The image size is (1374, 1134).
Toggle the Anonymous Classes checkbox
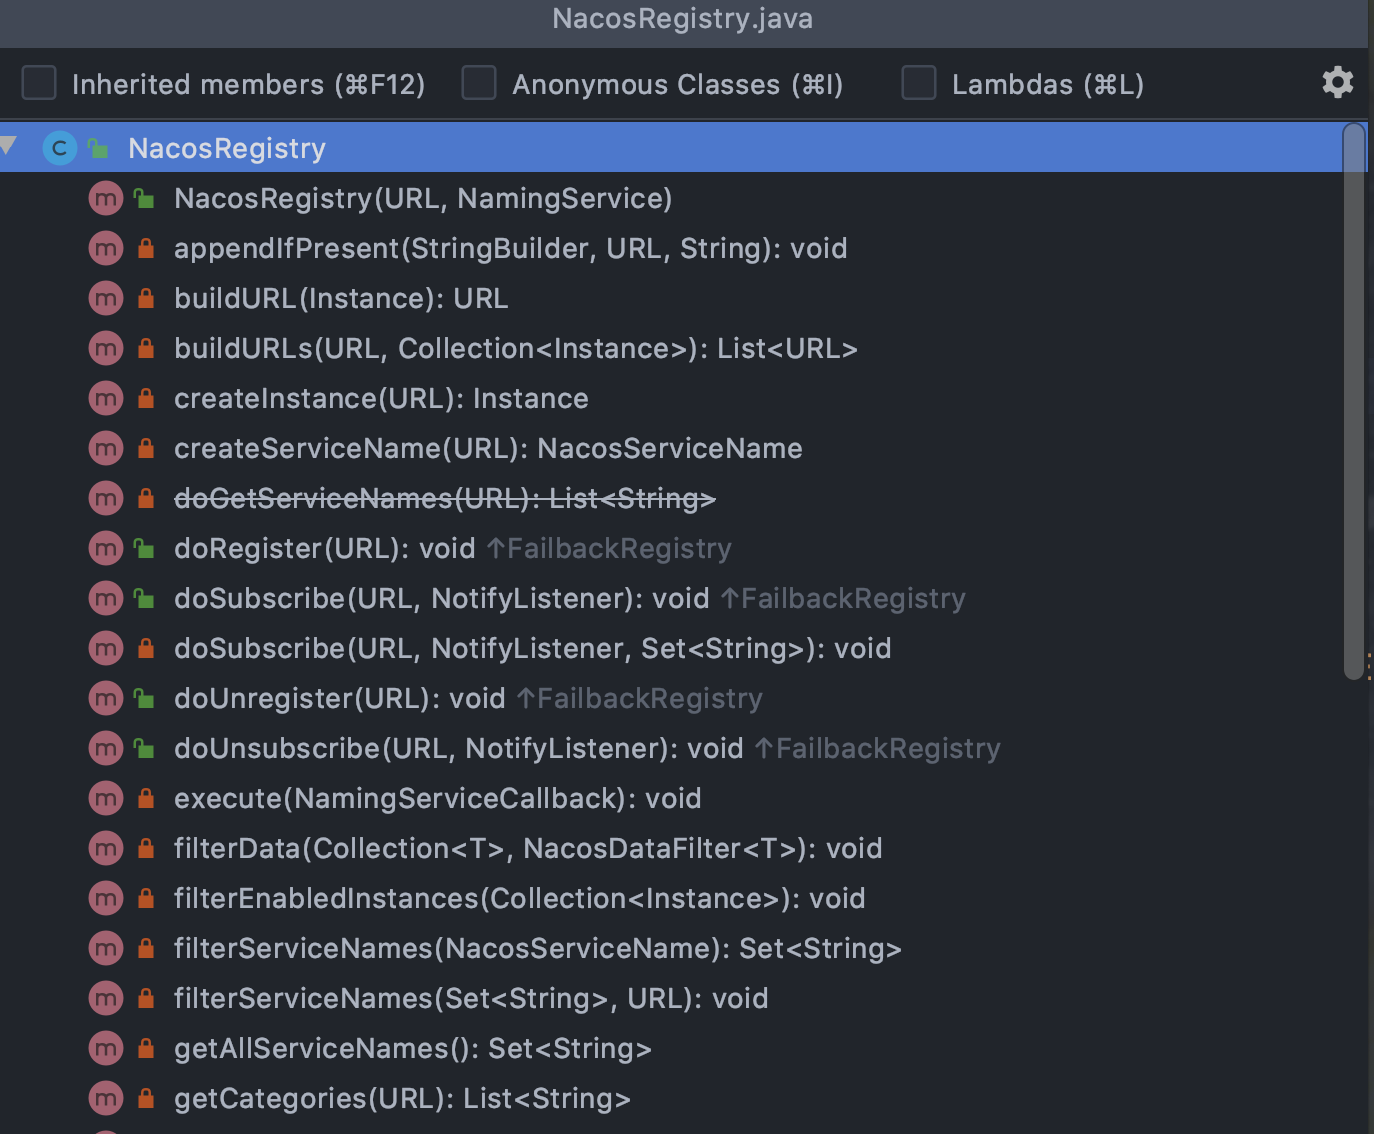pyautogui.click(x=479, y=83)
